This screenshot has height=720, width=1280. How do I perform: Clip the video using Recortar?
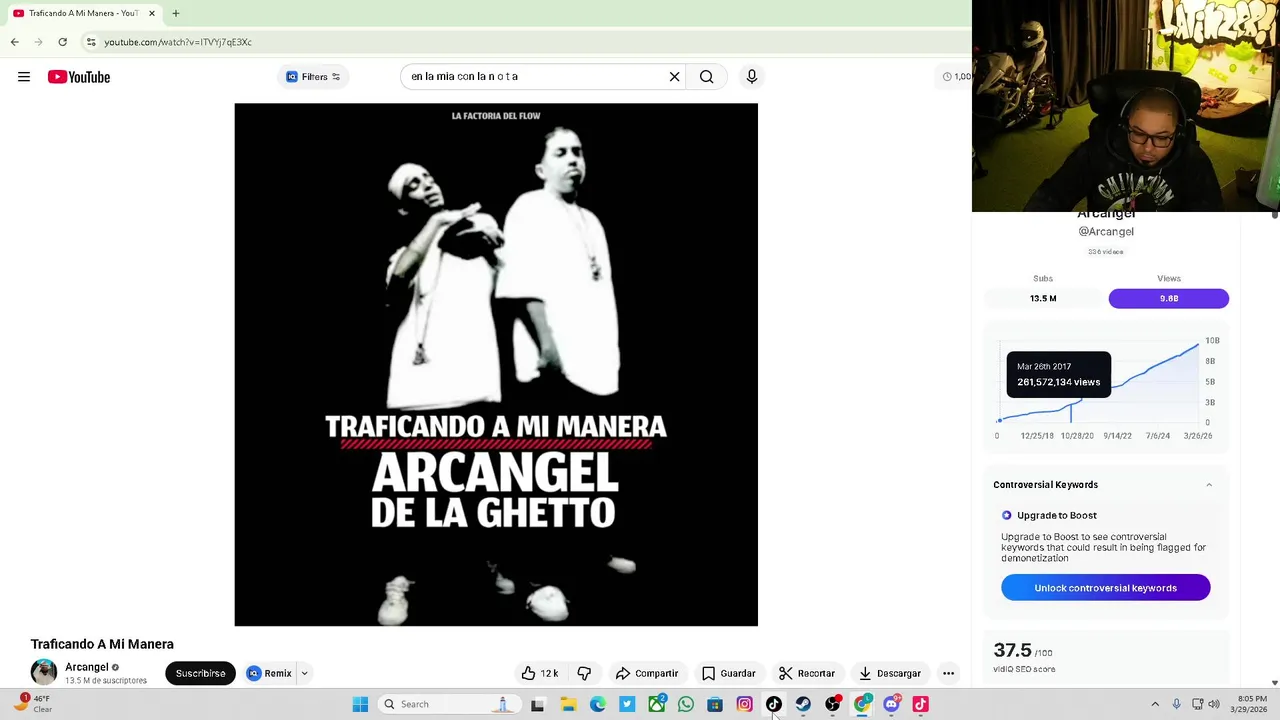point(807,673)
